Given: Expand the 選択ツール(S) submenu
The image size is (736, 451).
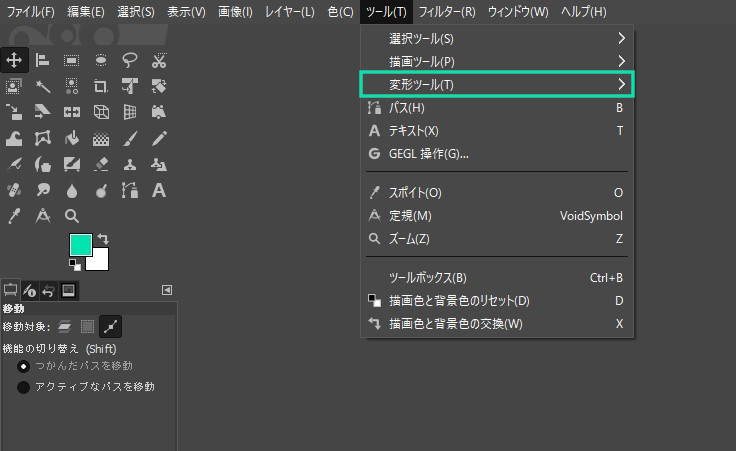Looking at the screenshot, I should point(497,38).
